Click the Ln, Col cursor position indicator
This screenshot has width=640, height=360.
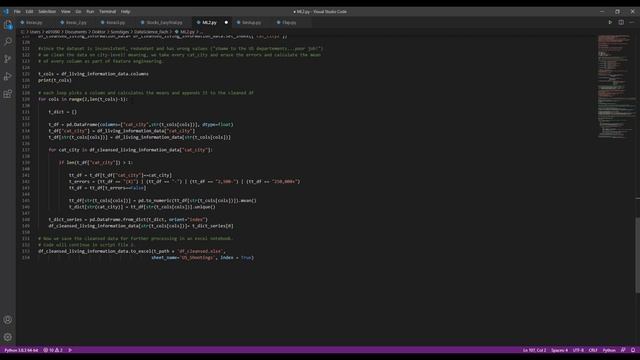(534, 350)
